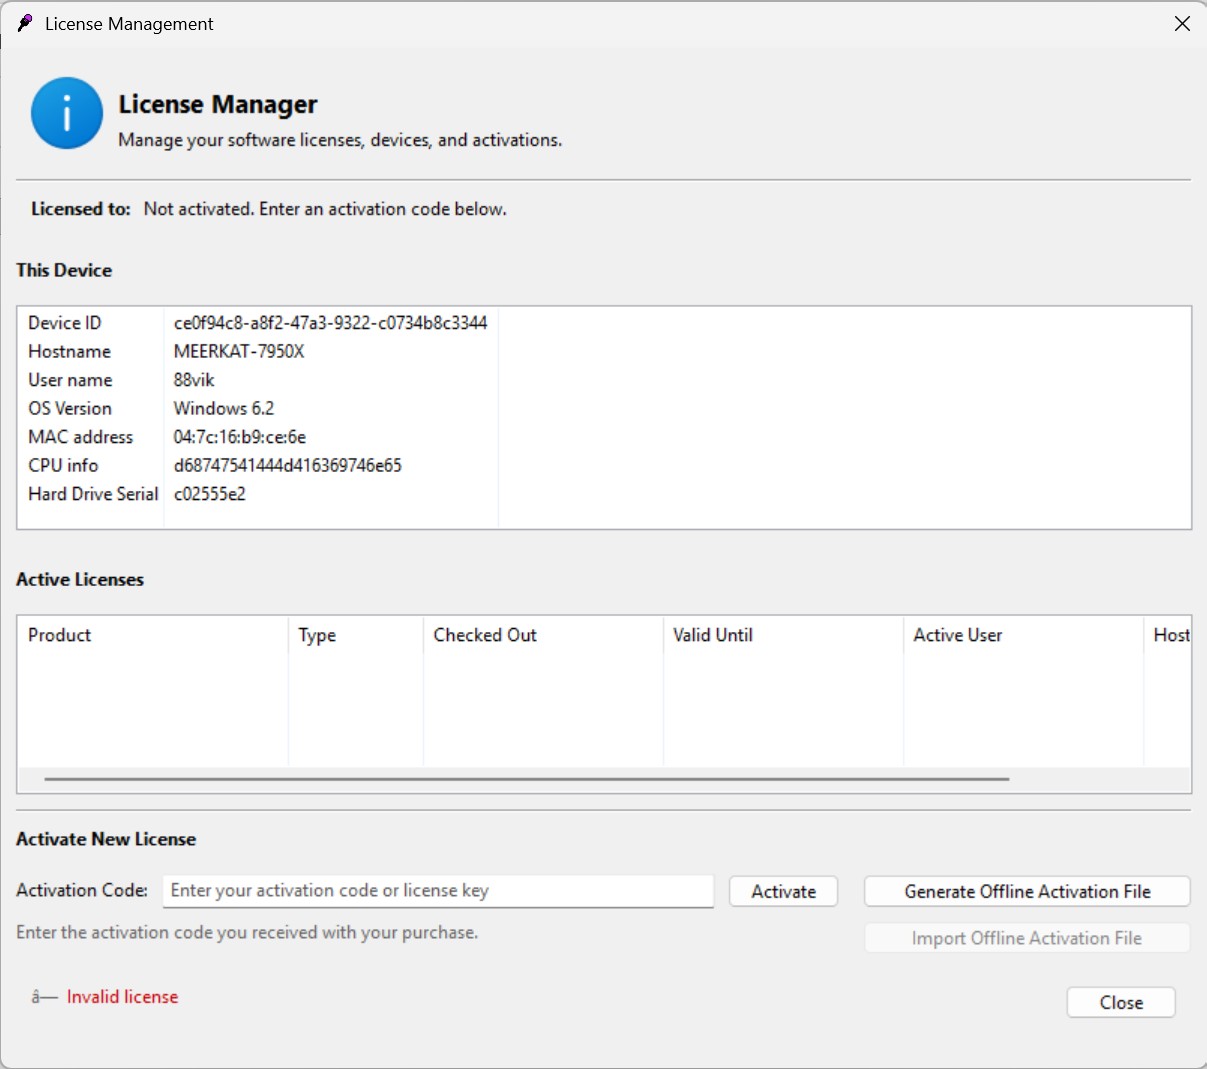Click the This Device section heading
This screenshot has width=1207, height=1069.
click(64, 270)
